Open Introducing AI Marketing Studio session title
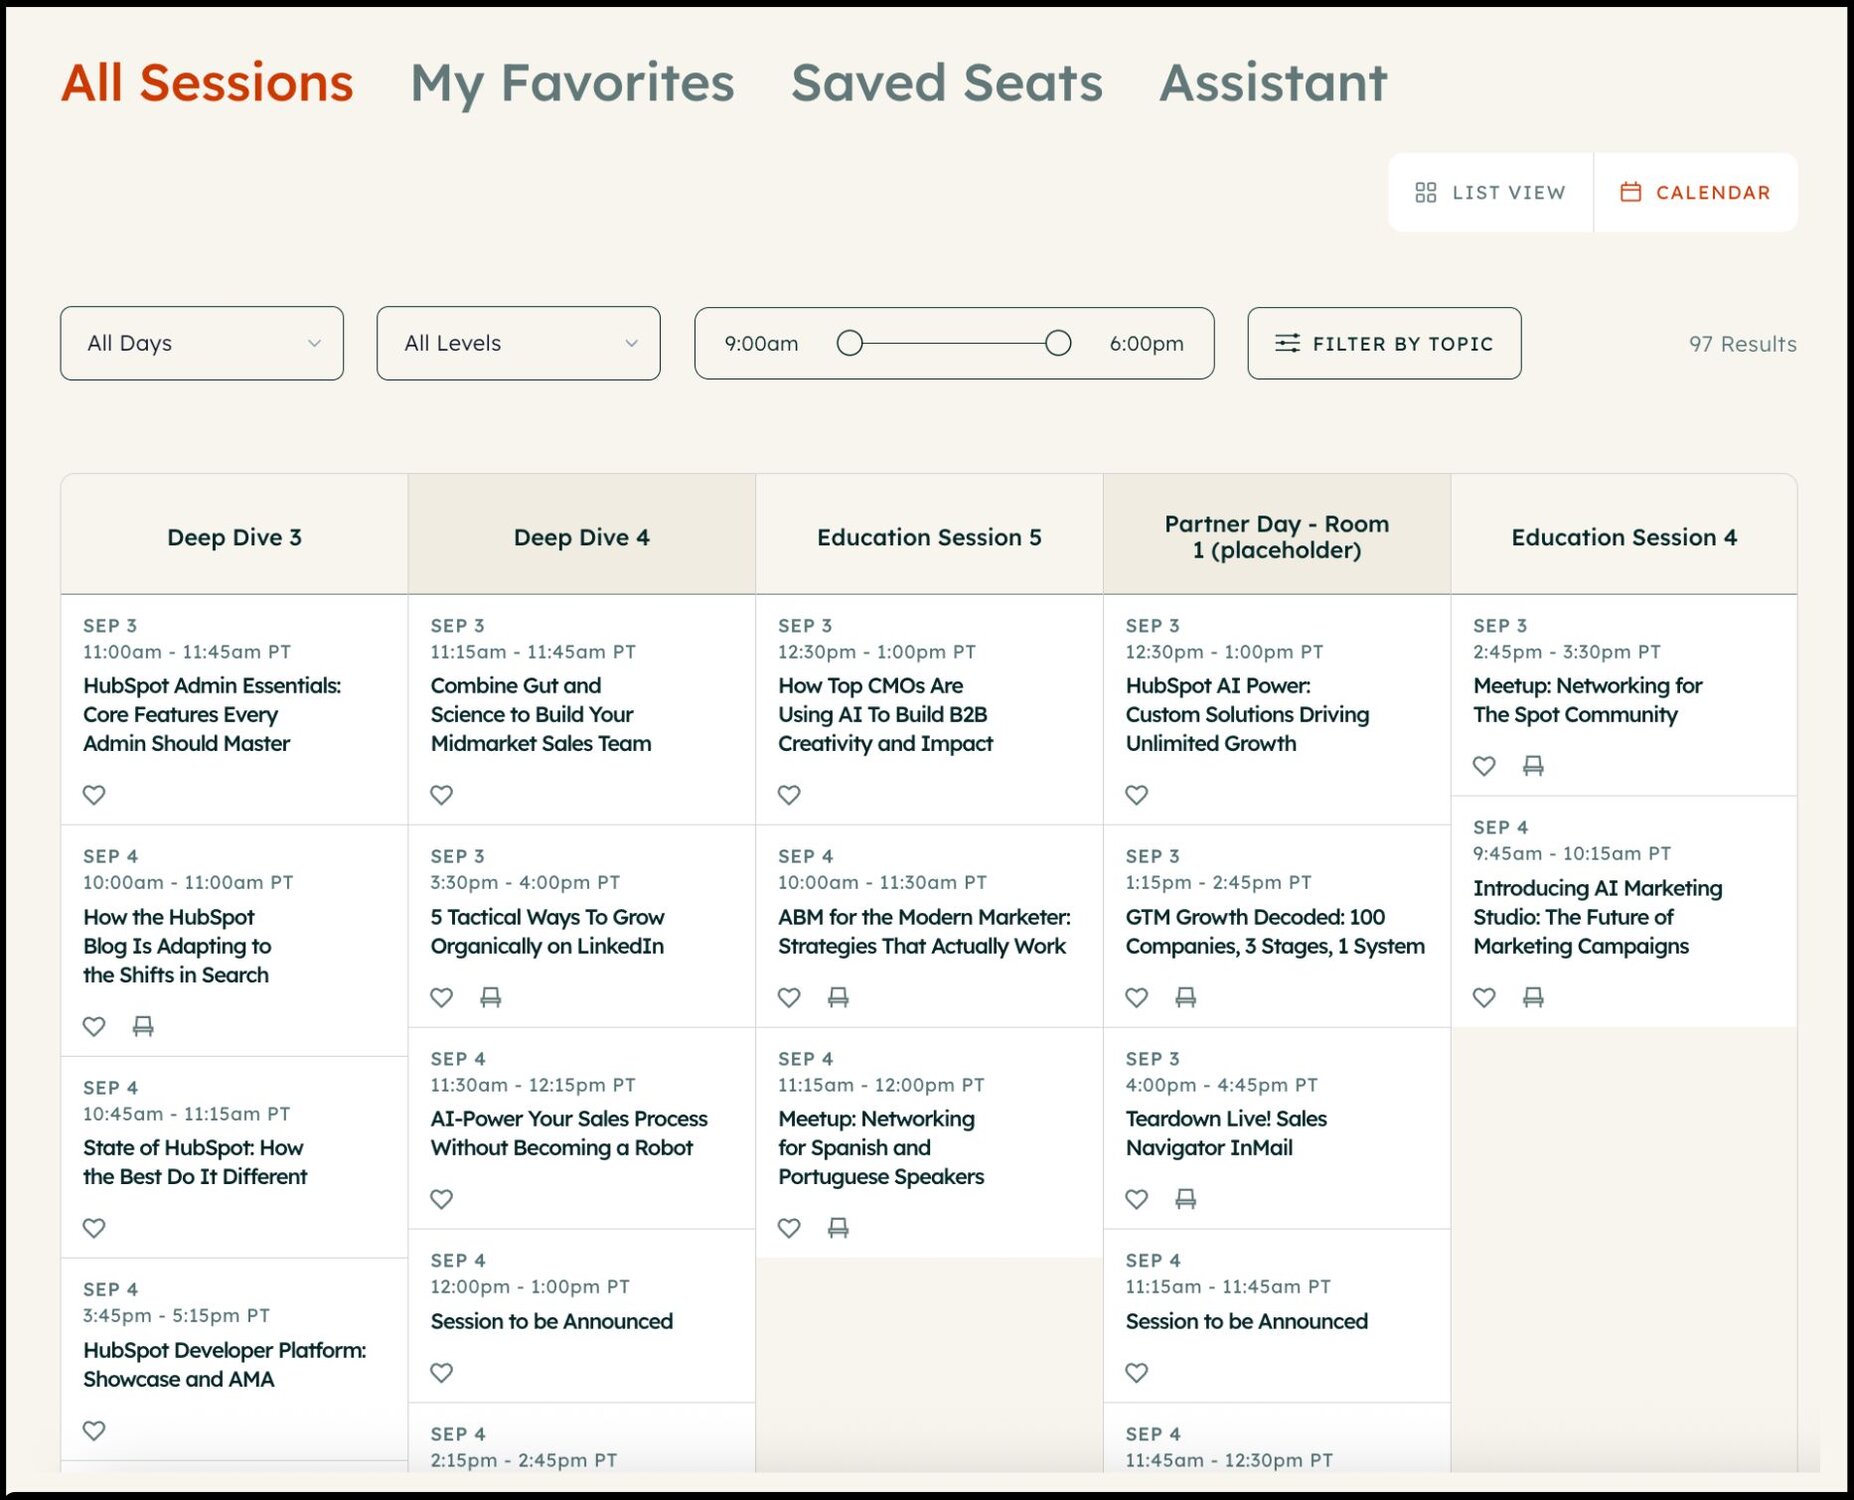Viewport: 1854px width, 1500px height. tap(1597, 917)
